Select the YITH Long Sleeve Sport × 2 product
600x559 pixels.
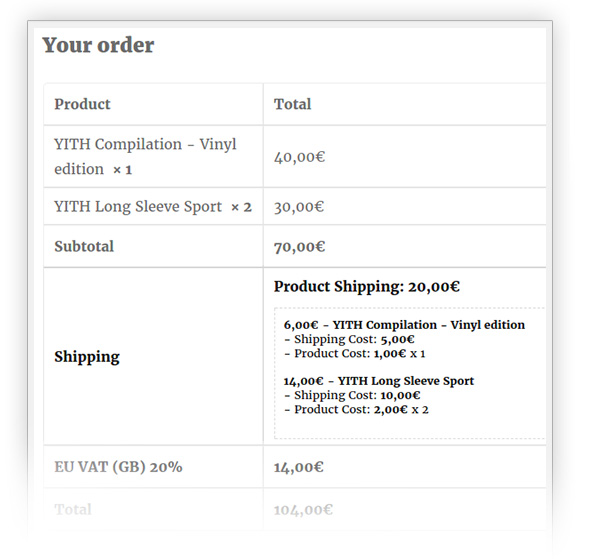(x=152, y=207)
